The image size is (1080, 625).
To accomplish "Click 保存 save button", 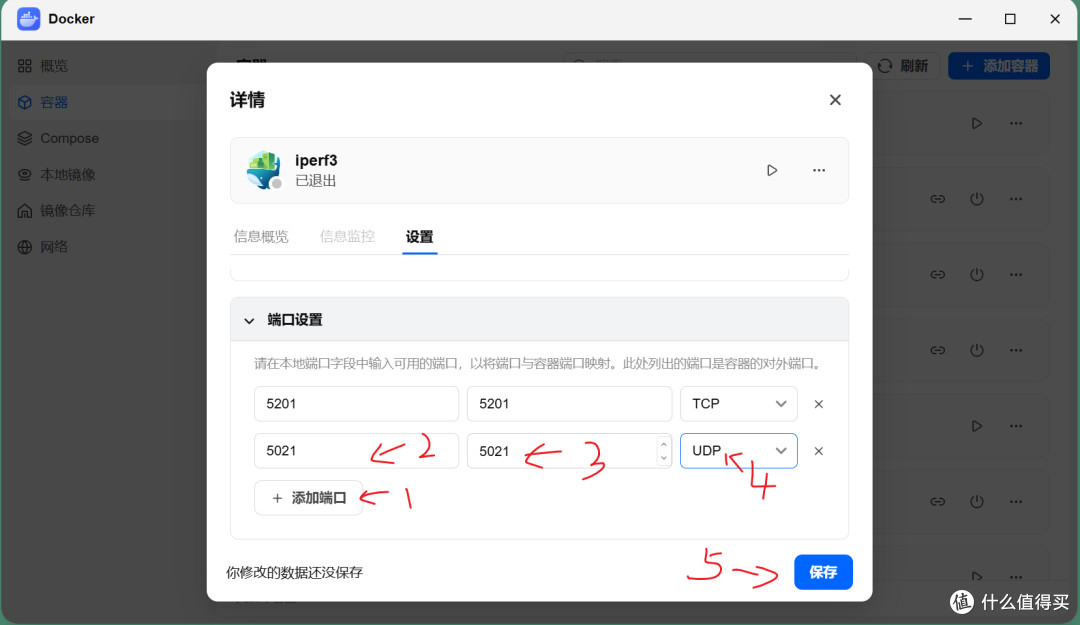I will 823,572.
